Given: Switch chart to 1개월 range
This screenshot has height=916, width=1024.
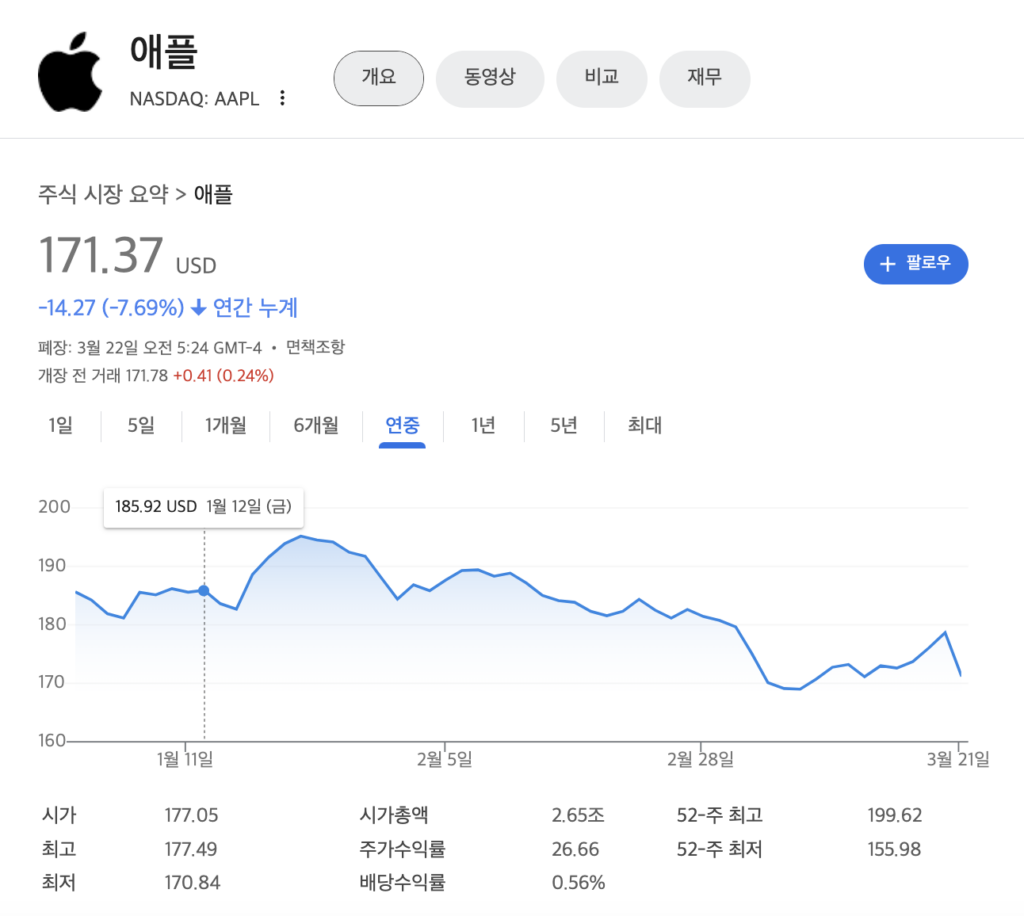Looking at the screenshot, I should pos(226,426).
